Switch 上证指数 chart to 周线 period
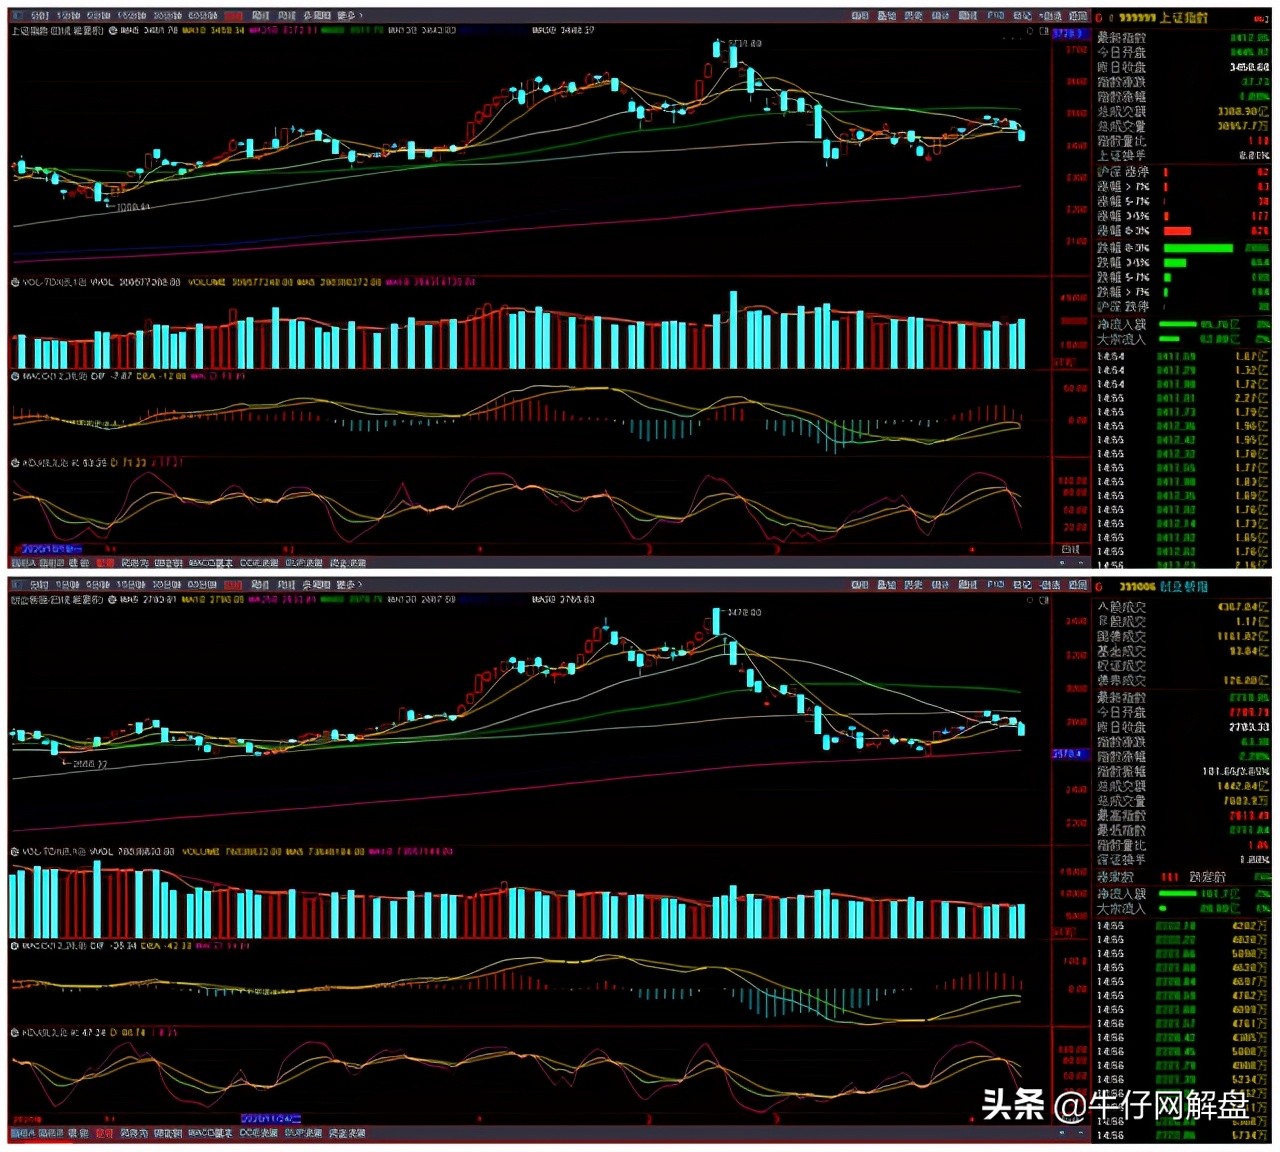 (x=261, y=16)
